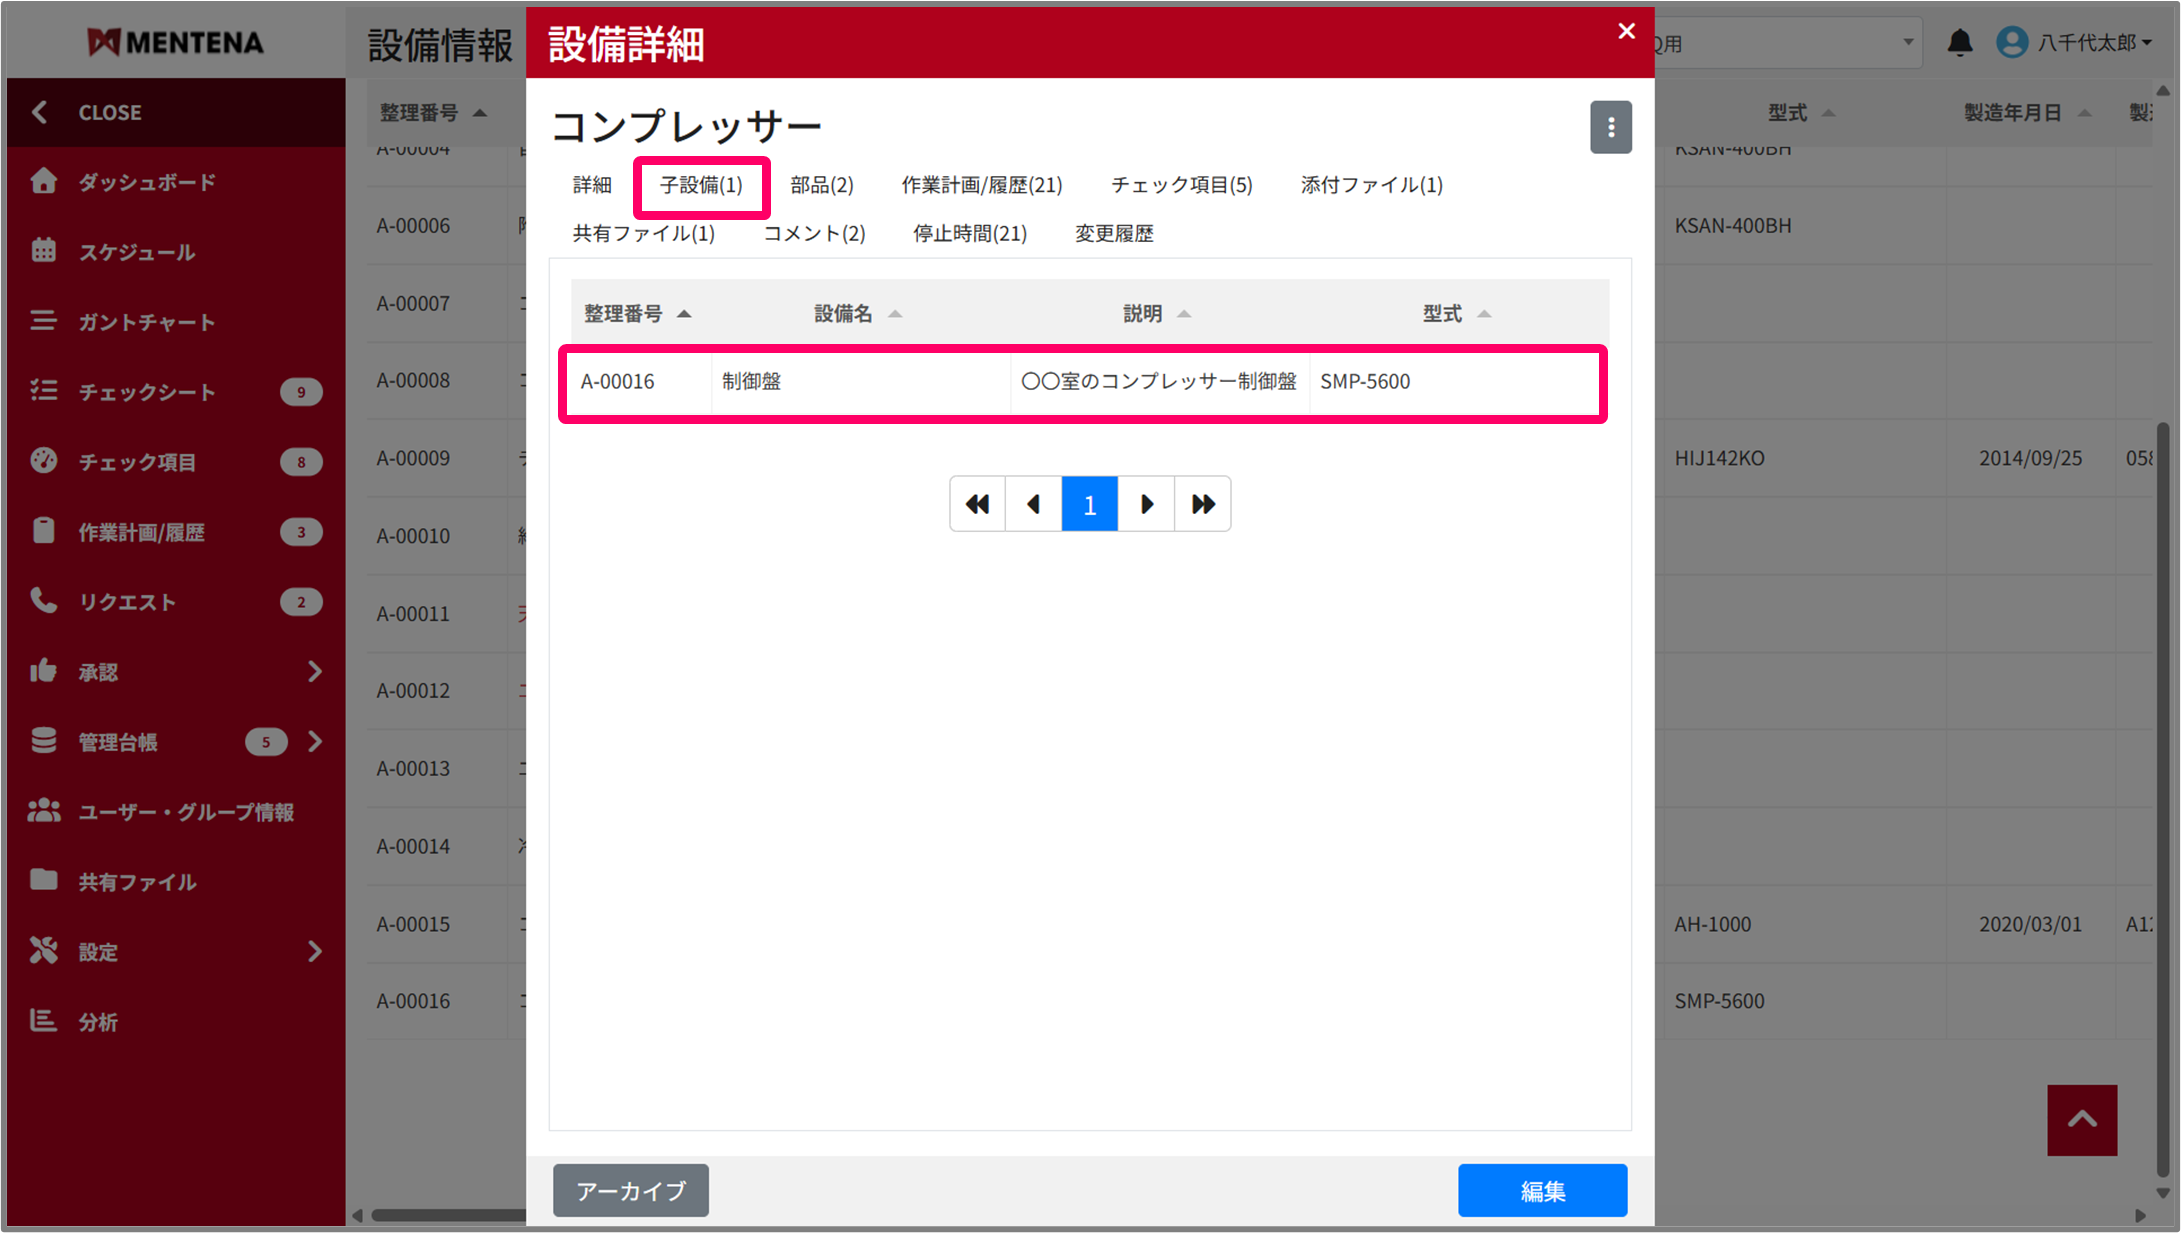The image size is (2181, 1233).
Task: Open the Analysis page in the sidebar
Action: click(x=98, y=1022)
